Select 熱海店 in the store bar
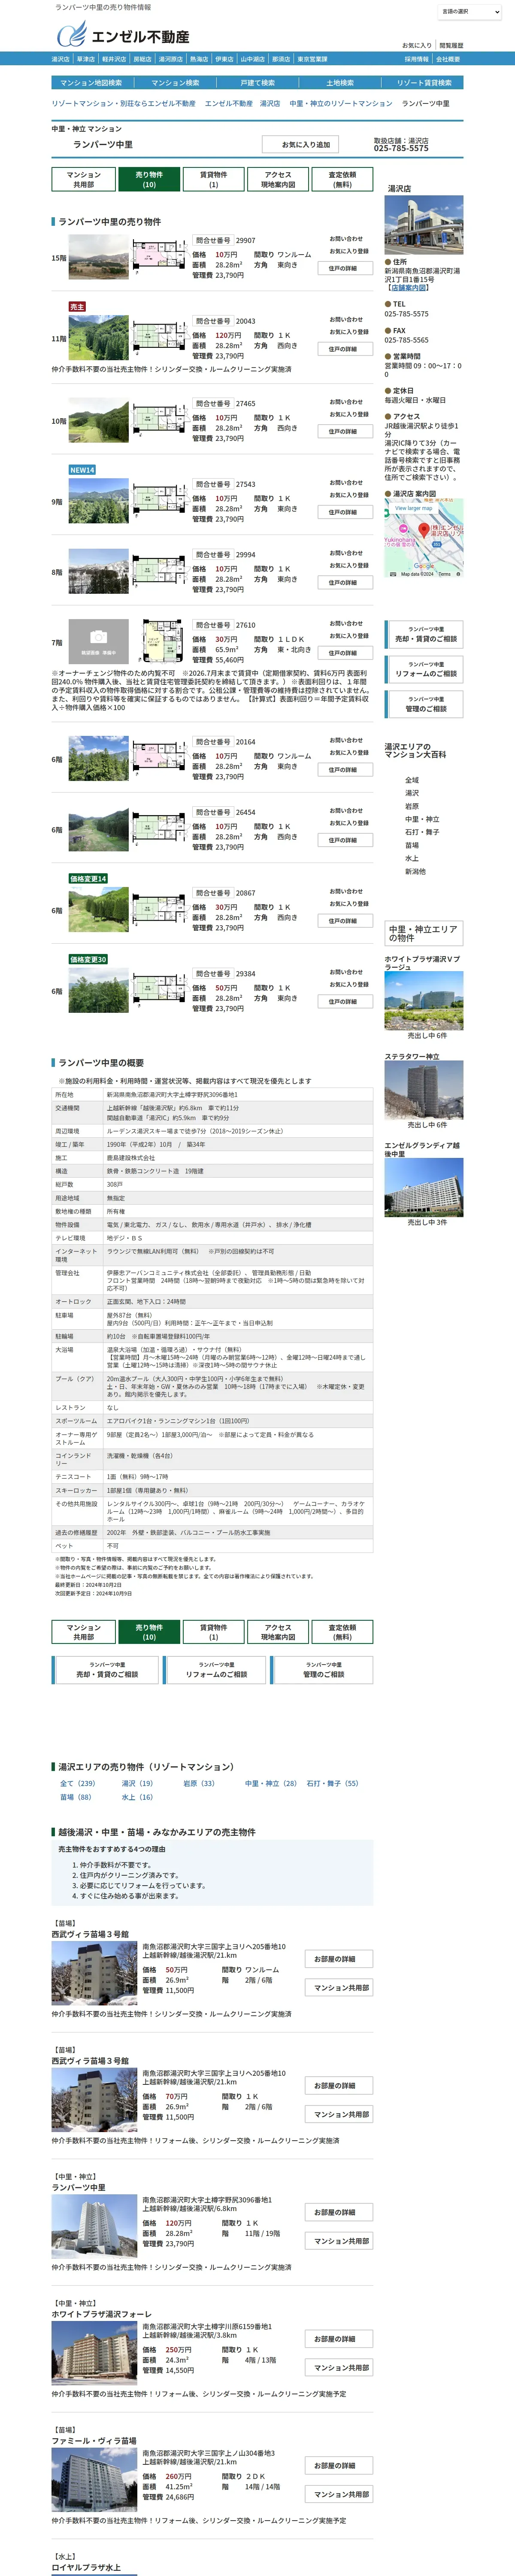The image size is (515, 2576). point(199,59)
